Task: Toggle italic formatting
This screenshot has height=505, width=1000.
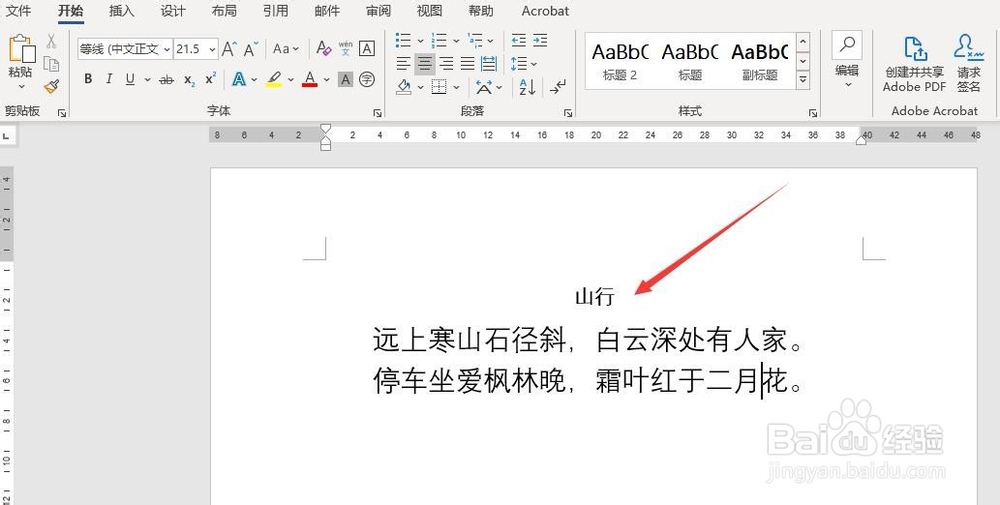Action: tap(109, 80)
